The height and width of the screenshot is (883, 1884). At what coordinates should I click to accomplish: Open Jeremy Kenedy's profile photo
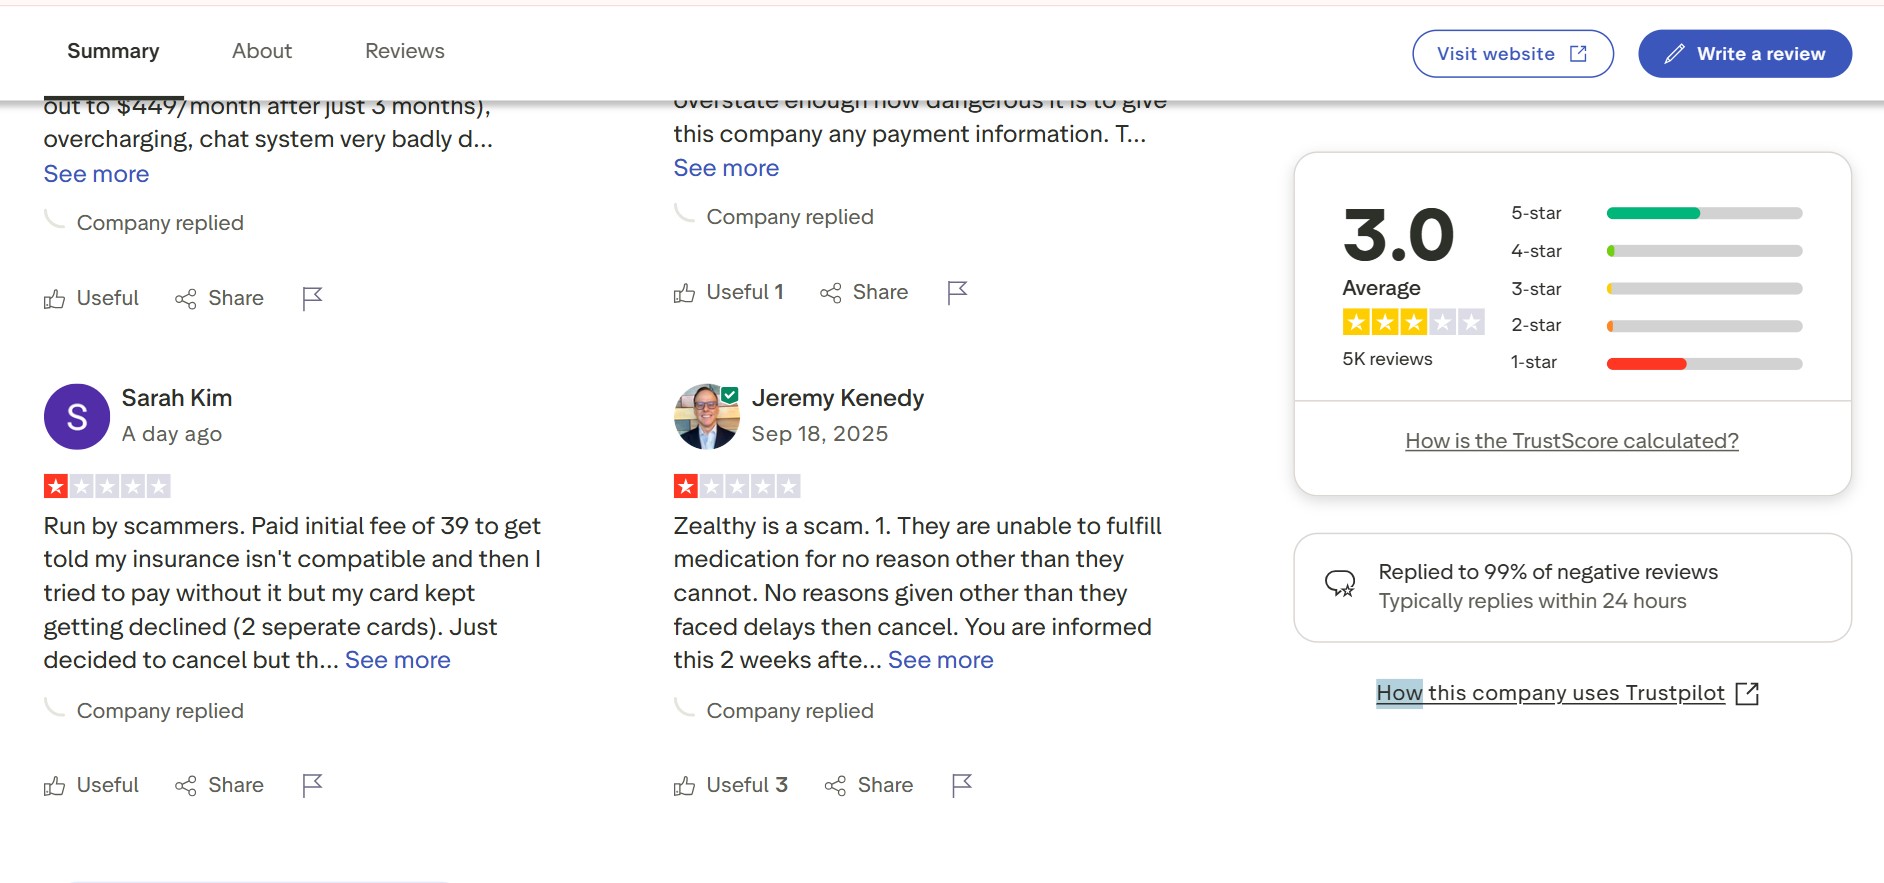point(706,417)
